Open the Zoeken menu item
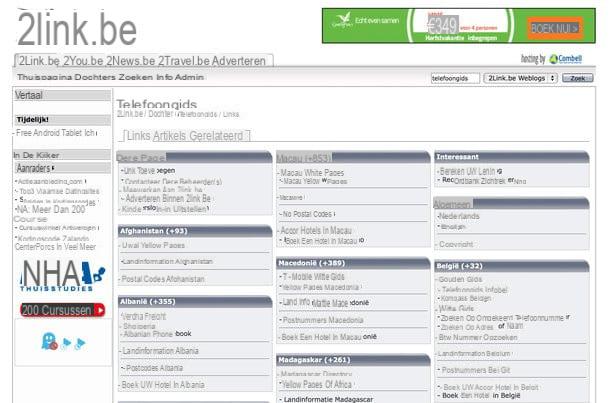 pos(136,77)
